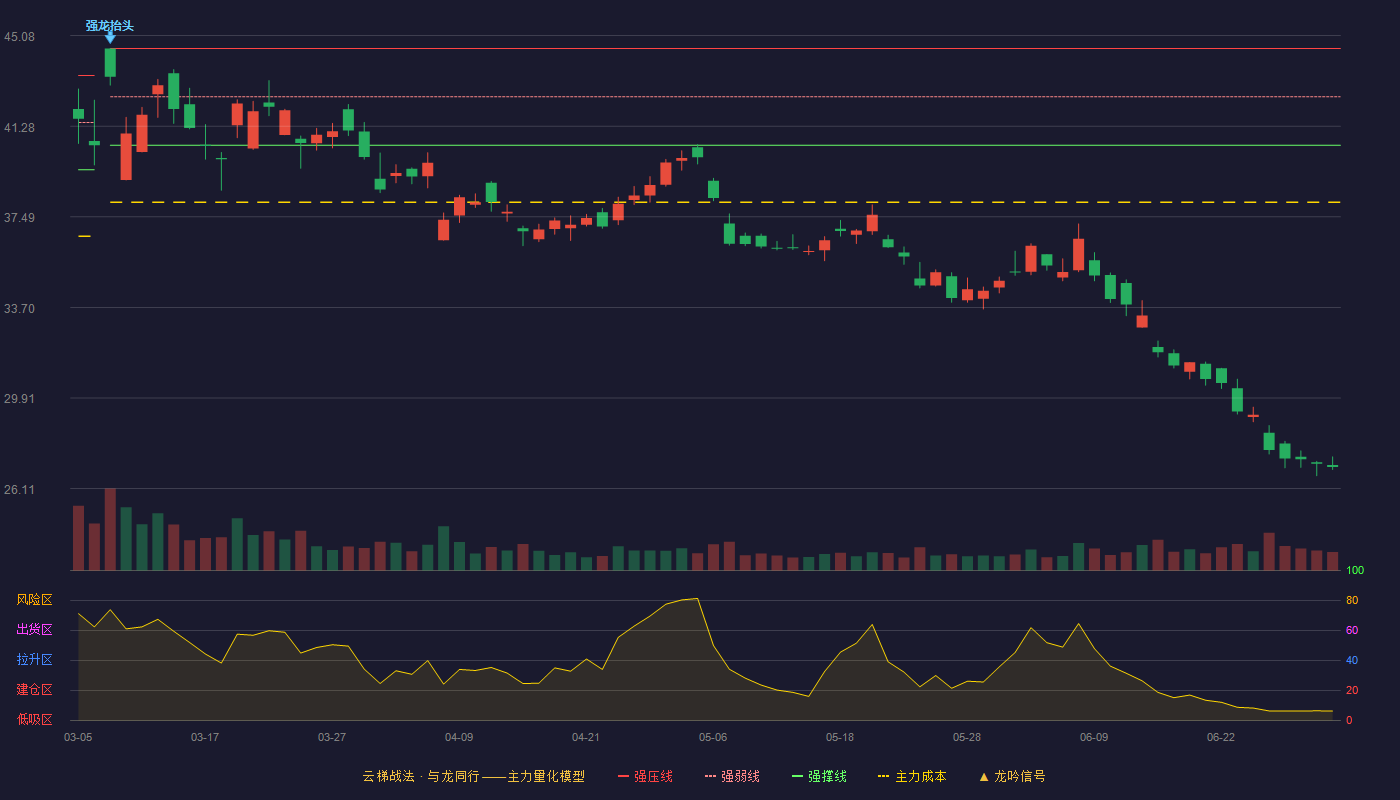Screen dimensions: 1400x800
Task: Click the 41.28 price axis label
Action: (x=19, y=128)
